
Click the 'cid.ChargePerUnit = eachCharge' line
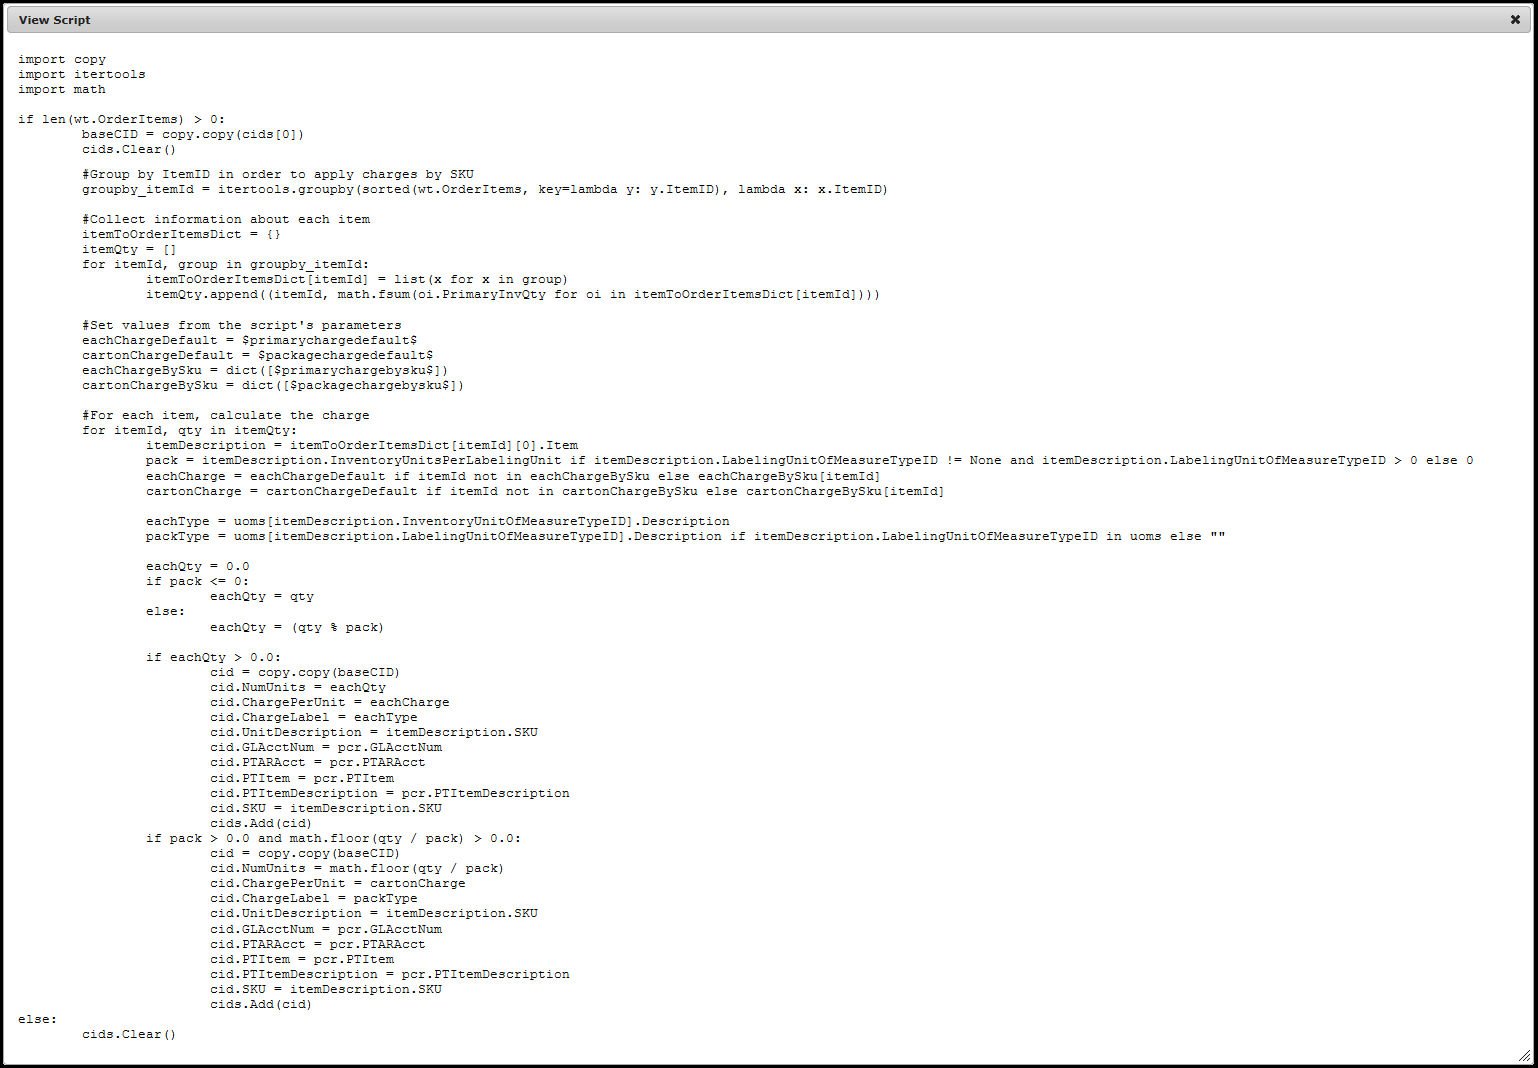tap(330, 702)
